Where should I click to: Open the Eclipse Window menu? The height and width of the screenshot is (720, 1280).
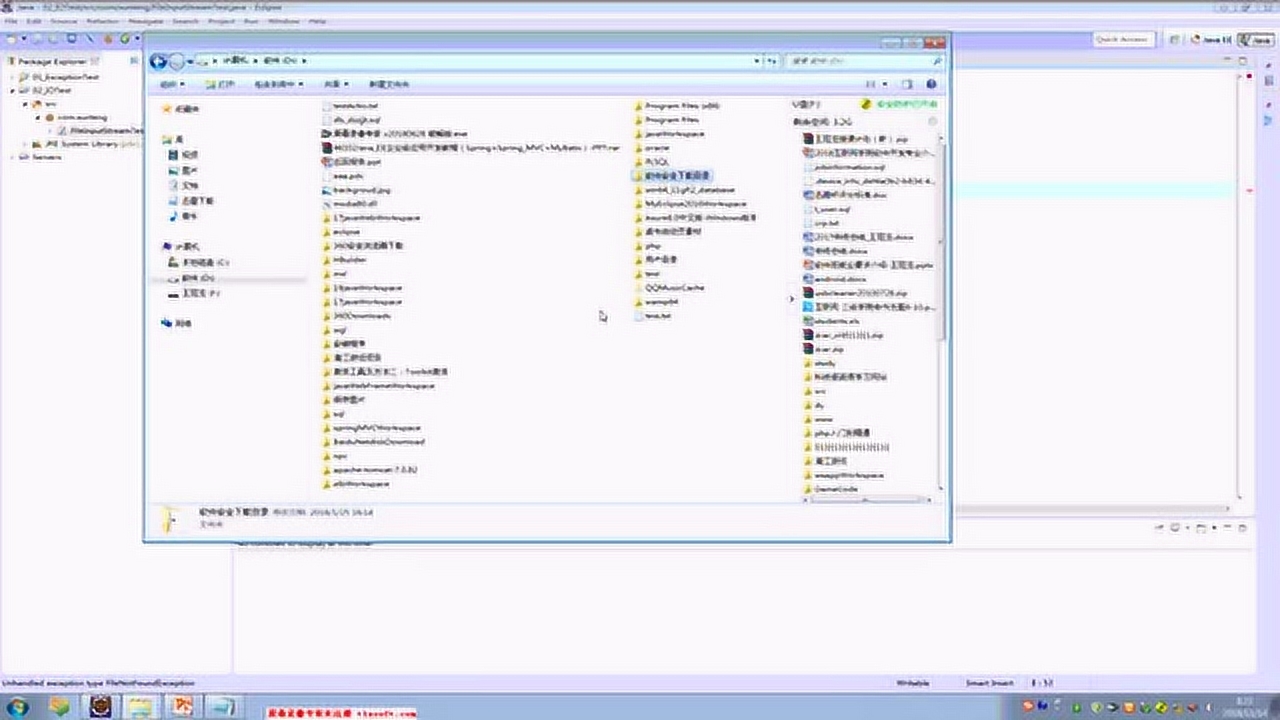[284, 20]
